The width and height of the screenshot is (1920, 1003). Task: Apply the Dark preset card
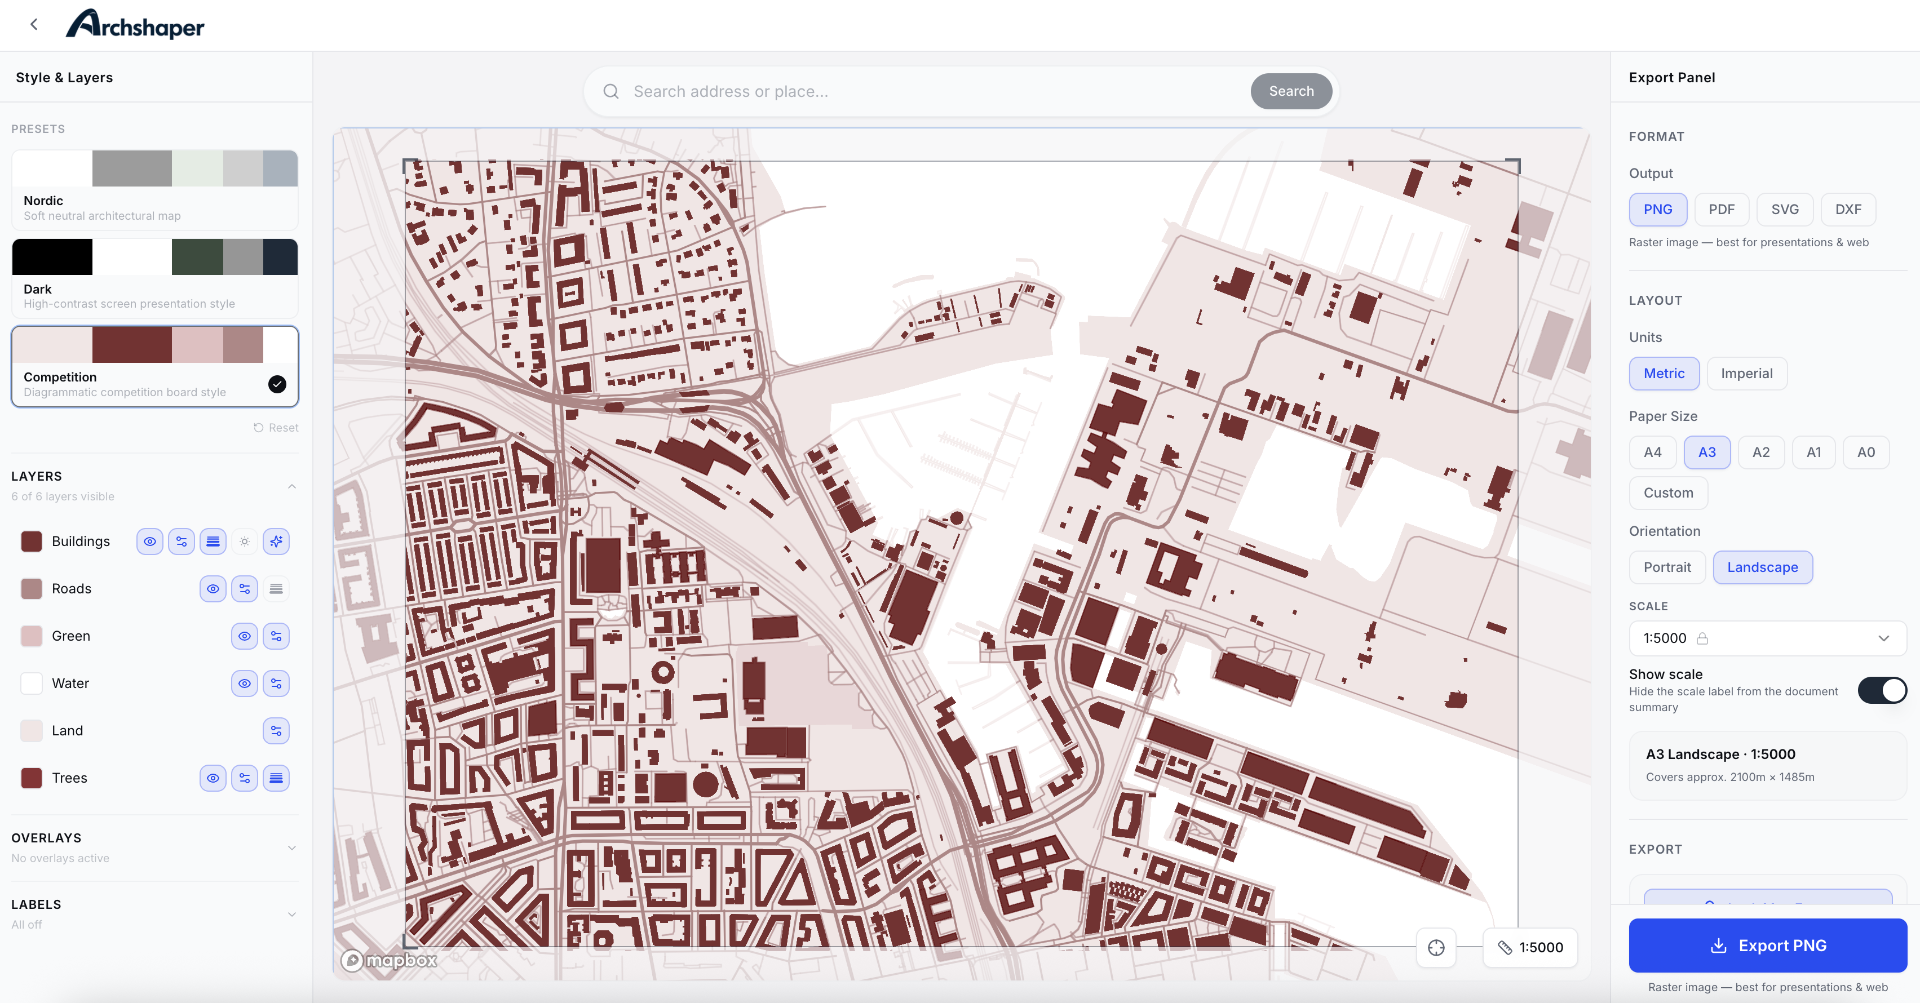[x=155, y=278]
